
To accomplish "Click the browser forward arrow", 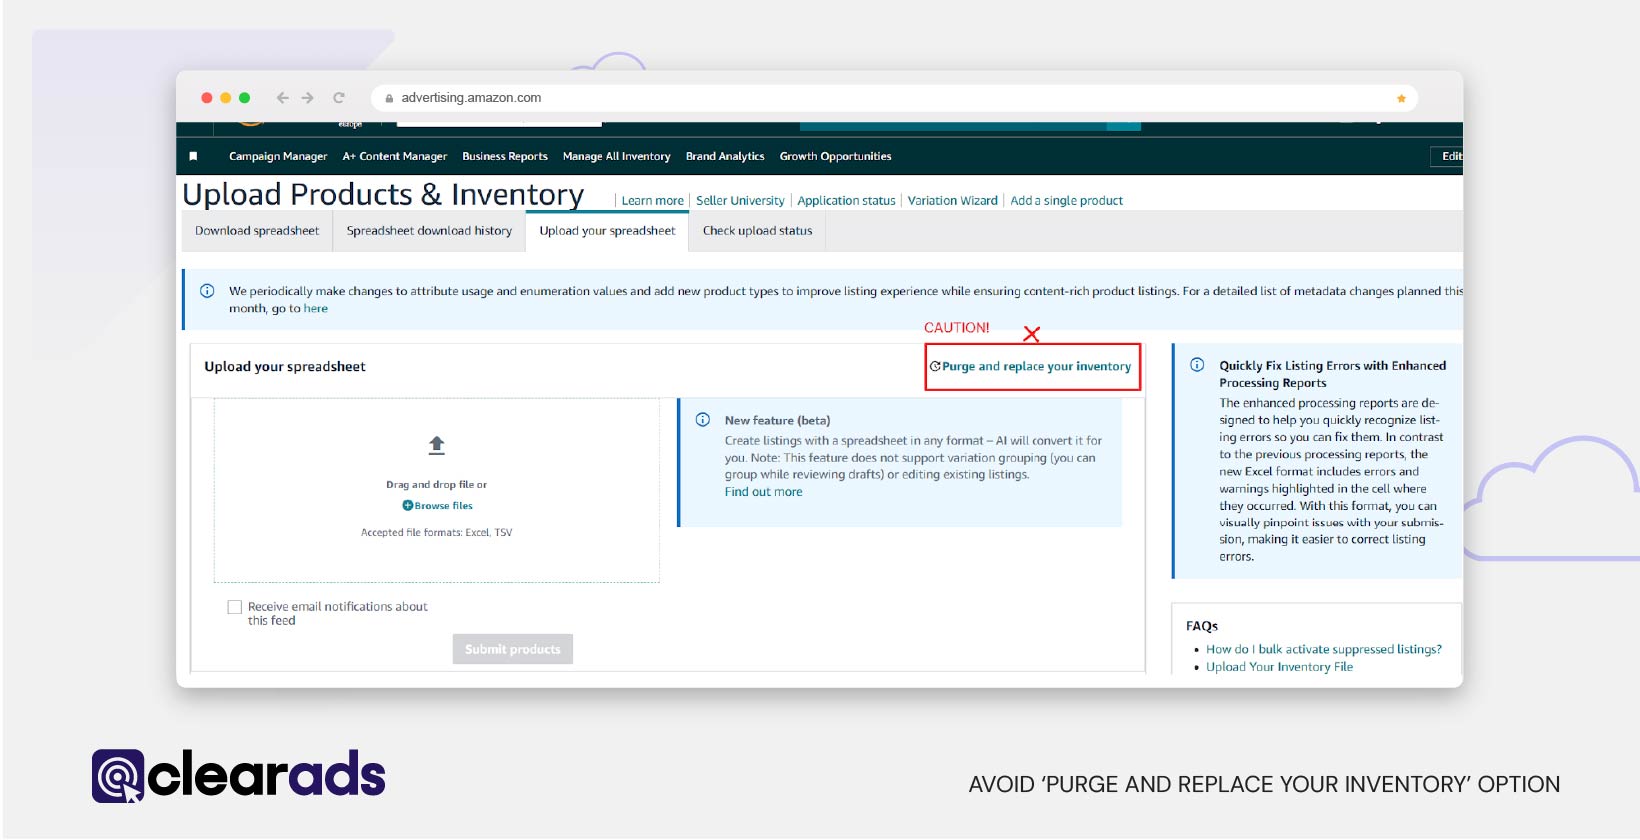I will click(x=308, y=98).
